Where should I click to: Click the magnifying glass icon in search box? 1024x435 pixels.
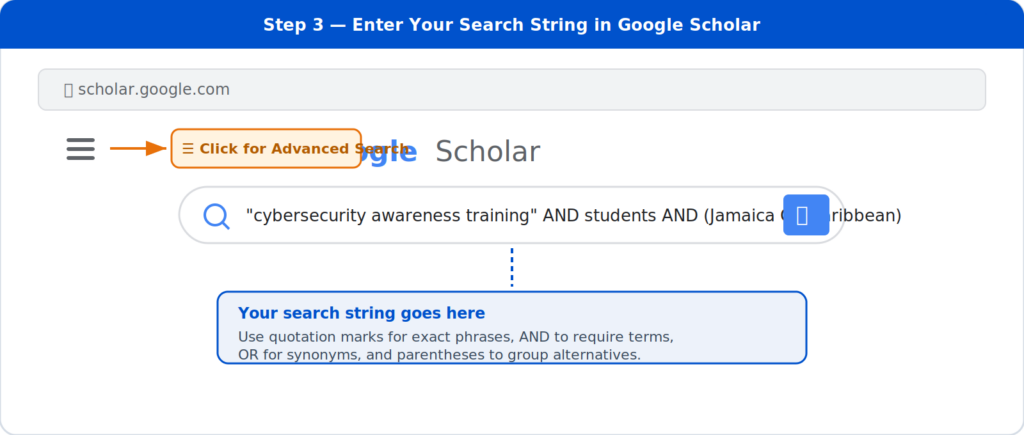[216, 216]
